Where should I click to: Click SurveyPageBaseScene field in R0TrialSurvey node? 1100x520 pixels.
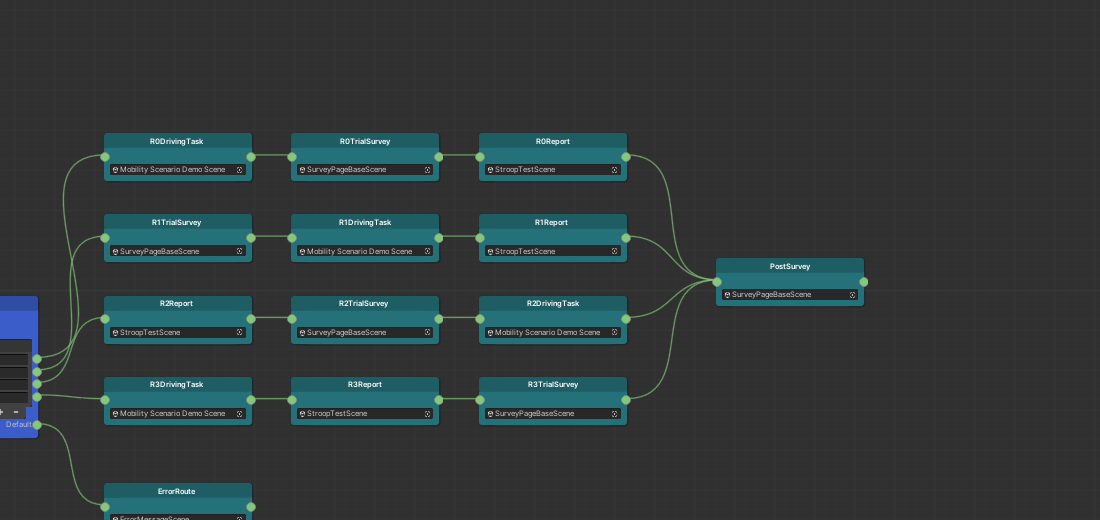tap(365, 170)
